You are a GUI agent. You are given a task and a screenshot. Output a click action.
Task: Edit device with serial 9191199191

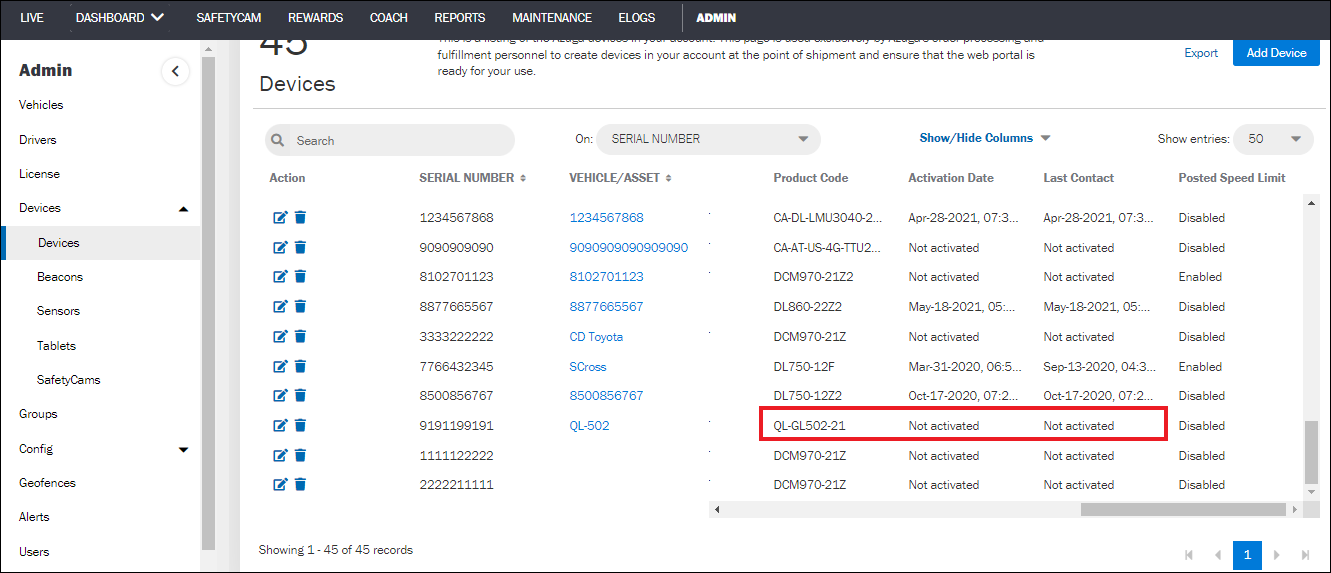click(x=281, y=425)
